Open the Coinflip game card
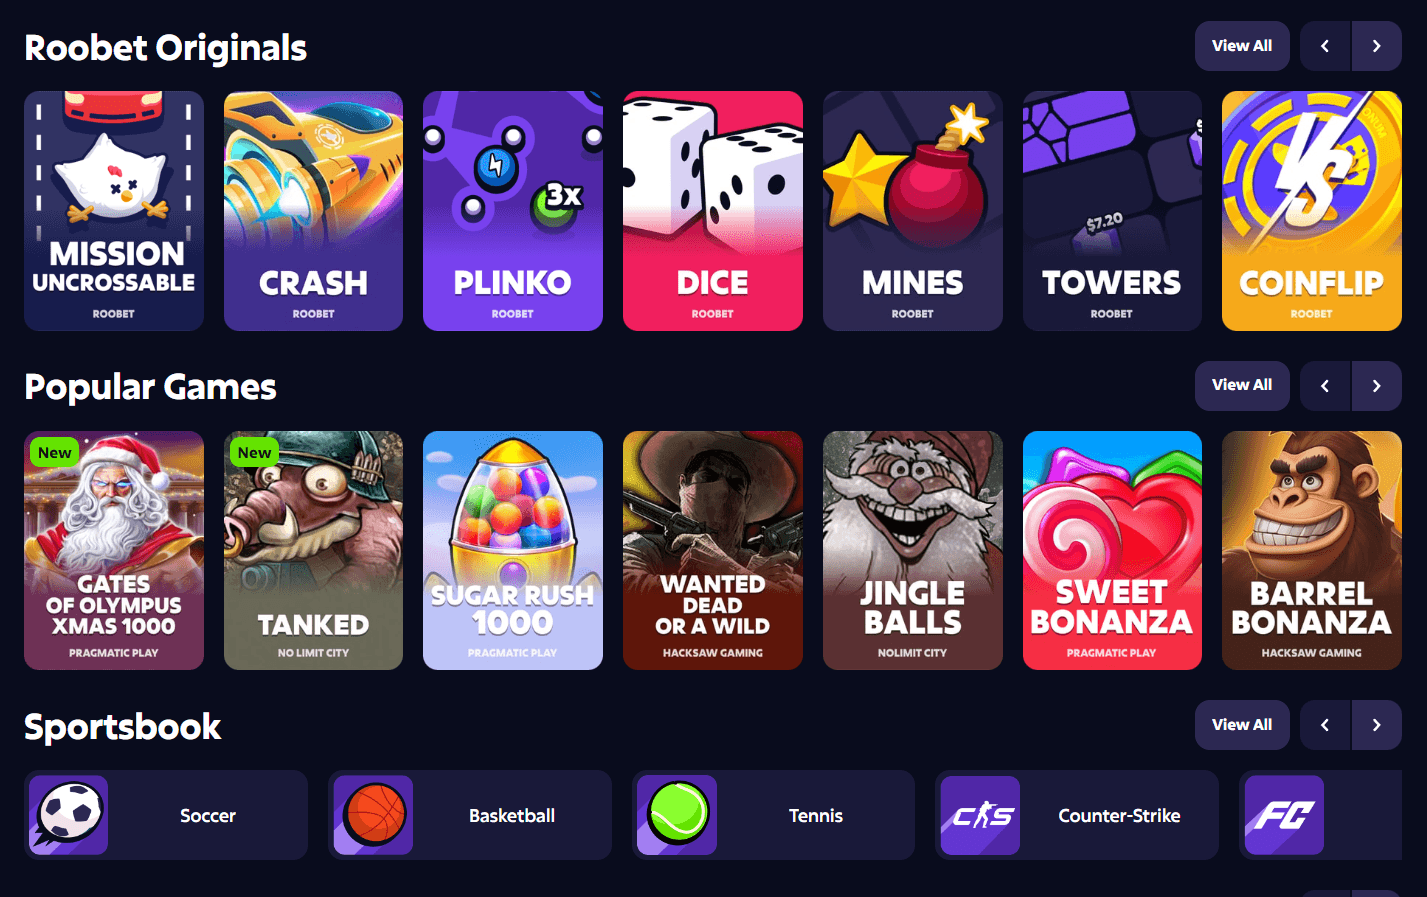 click(x=1312, y=211)
